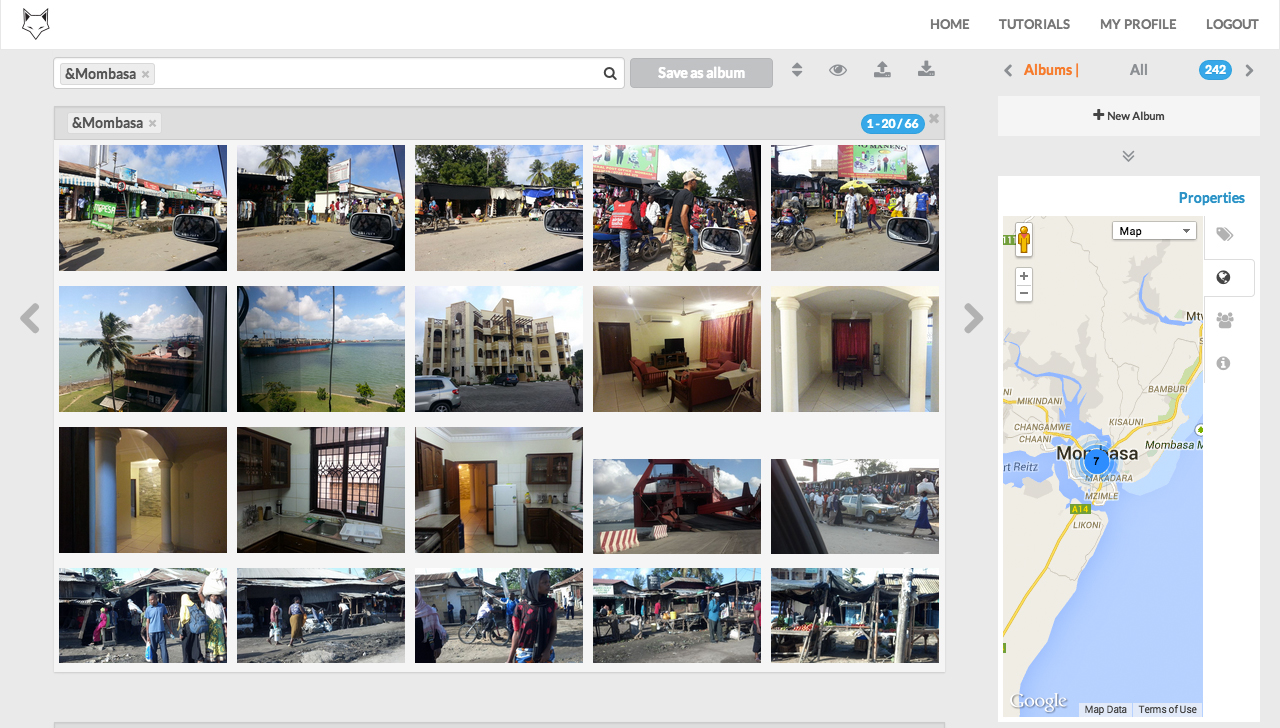Open the sort order up-down arrows
This screenshot has width=1280, height=728.
[x=797, y=70]
